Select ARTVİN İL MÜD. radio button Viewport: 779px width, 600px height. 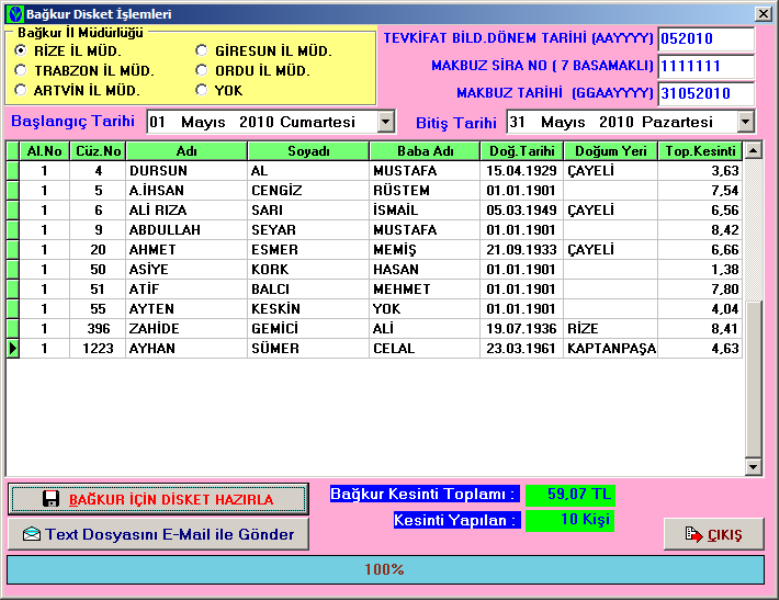click(20, 90)
